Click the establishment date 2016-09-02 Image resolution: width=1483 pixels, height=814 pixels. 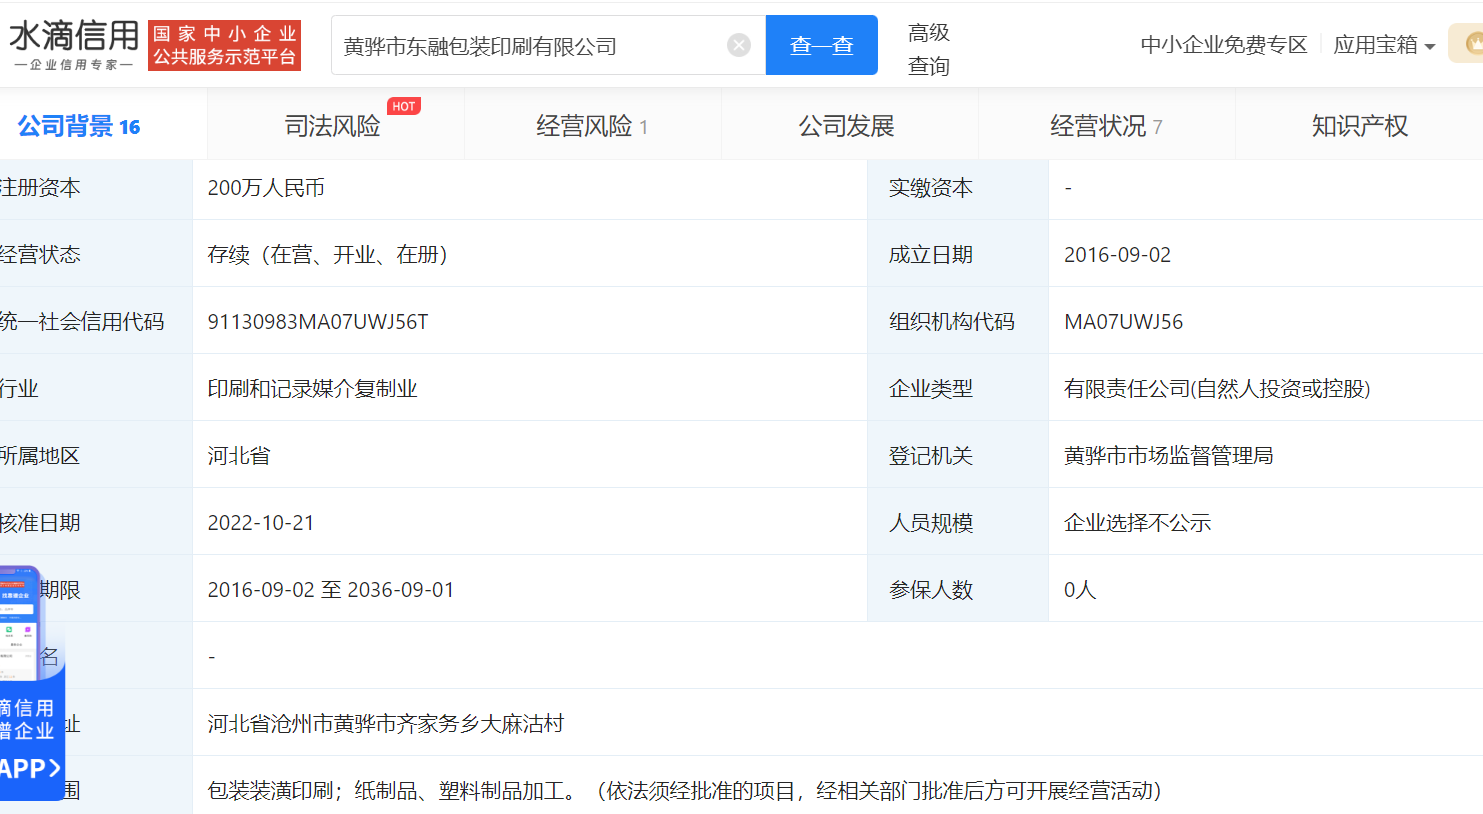[1117, 255]
